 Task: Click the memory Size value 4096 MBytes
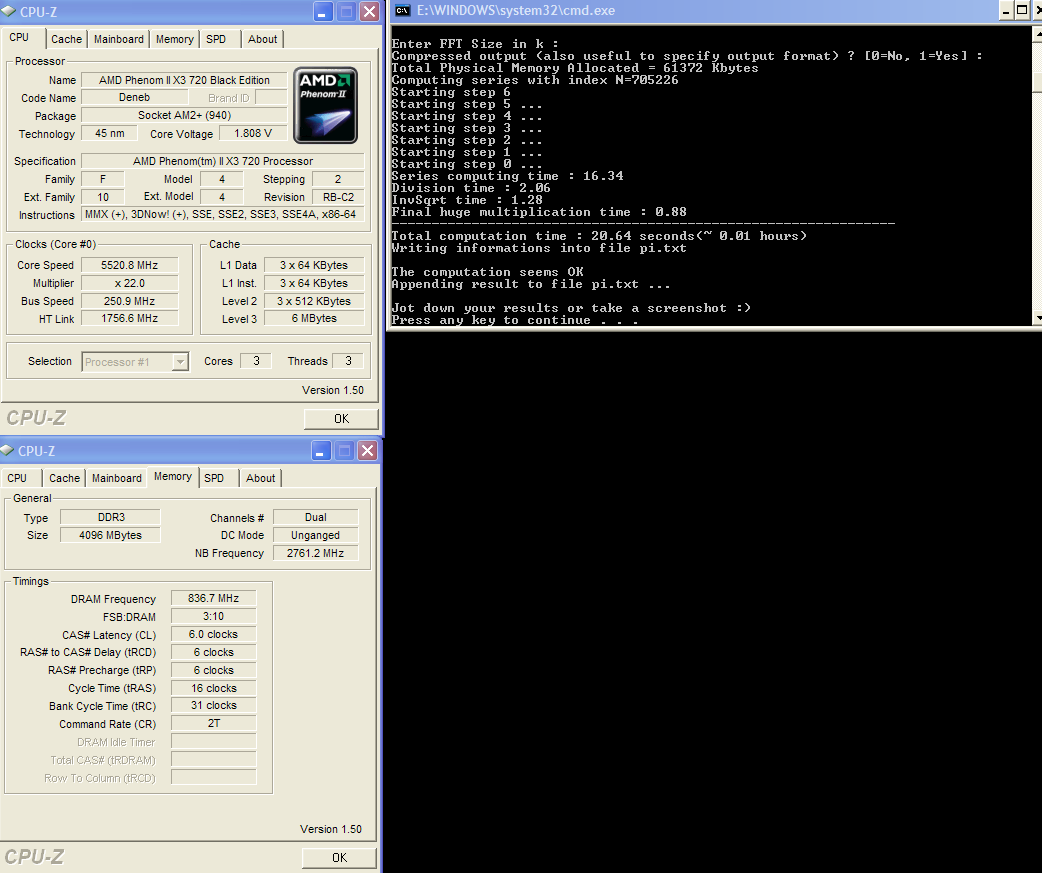[110, 535]
